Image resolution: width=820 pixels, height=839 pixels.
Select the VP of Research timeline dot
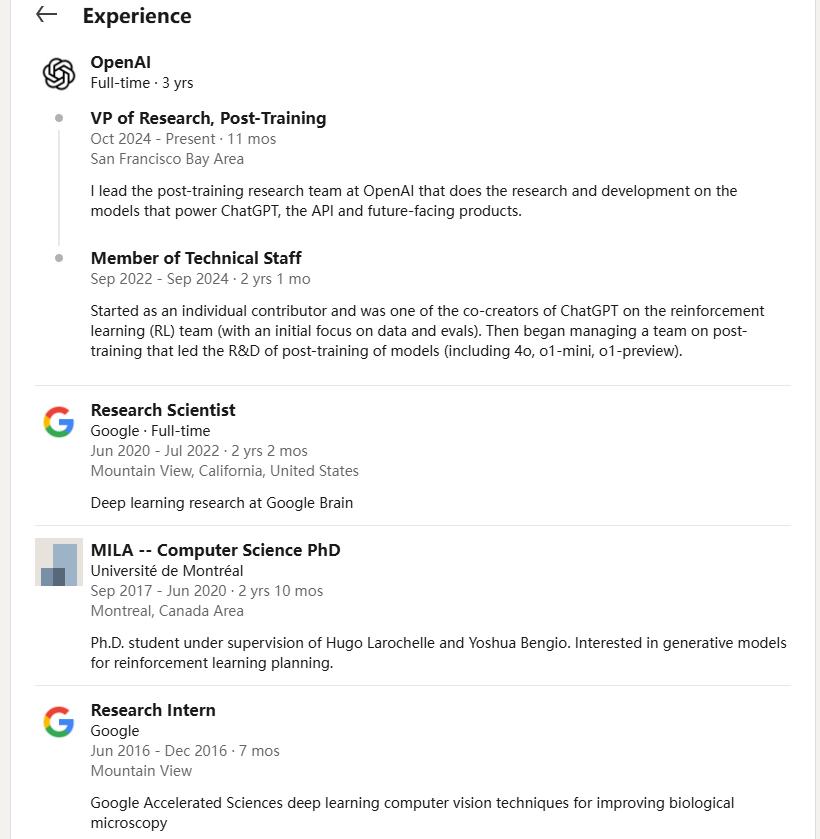pos(59,118)
